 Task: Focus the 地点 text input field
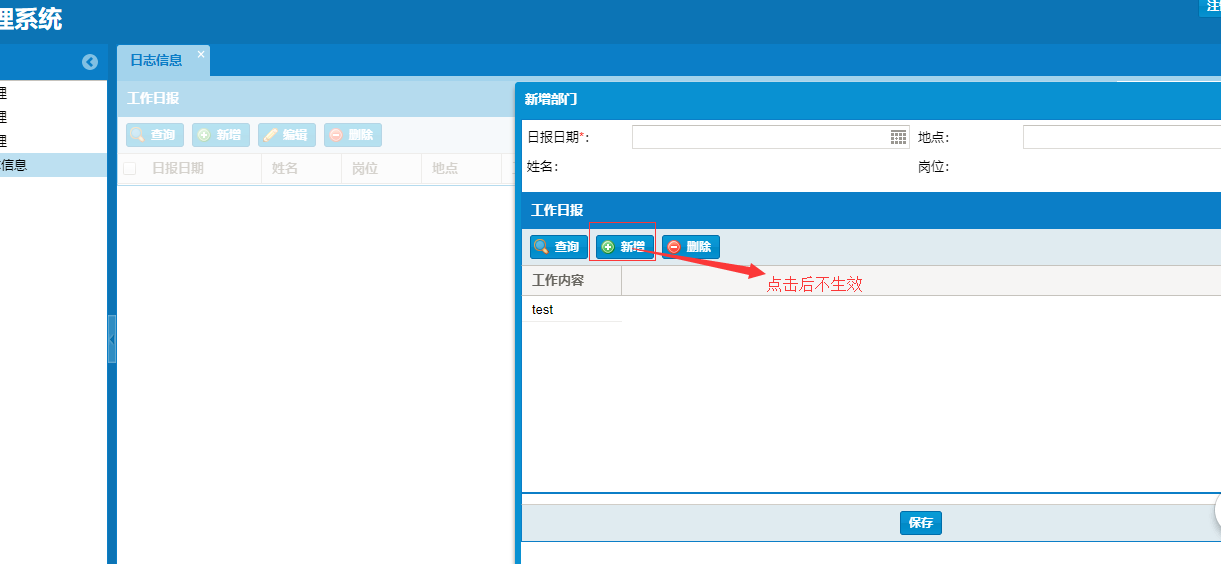click(x=1120, y=137)
